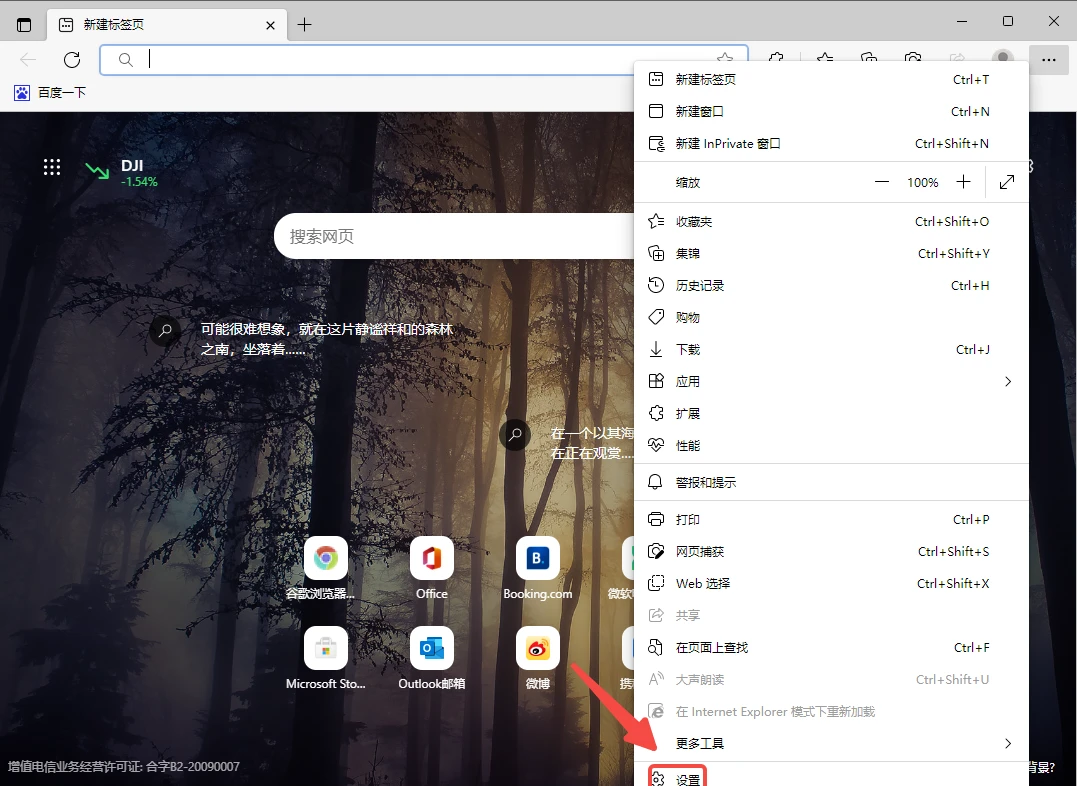The width and height of the screenshot is (1077, 786).
Task: Focus the address bar input field
Action: (424, 60)
